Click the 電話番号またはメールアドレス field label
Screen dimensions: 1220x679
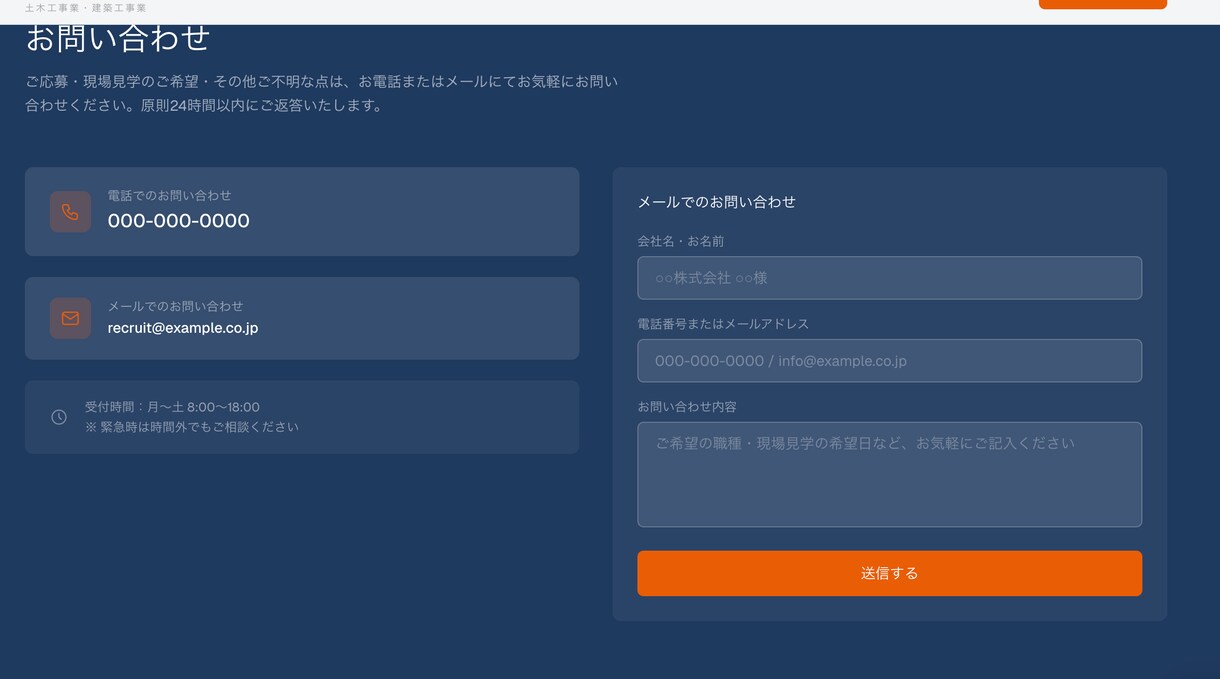[x=723, y=324]
